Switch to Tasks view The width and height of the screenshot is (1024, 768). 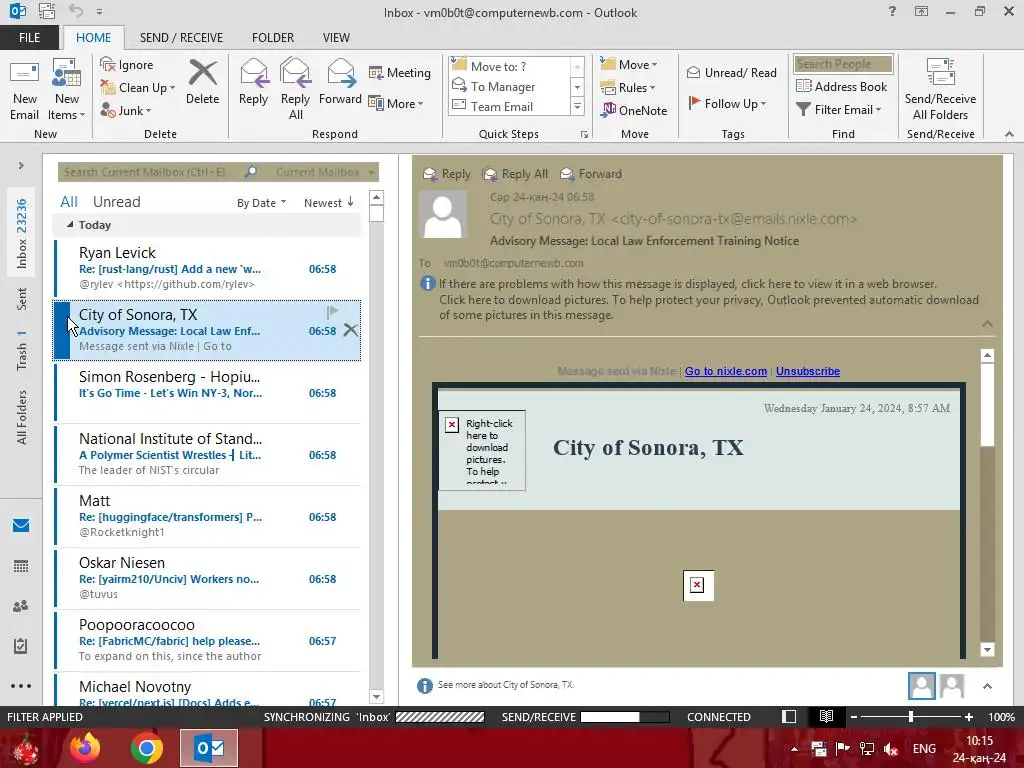pos(21,646)
